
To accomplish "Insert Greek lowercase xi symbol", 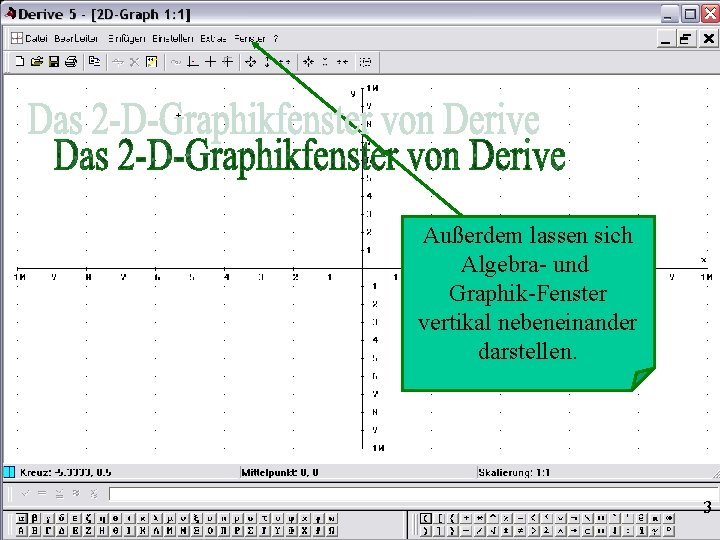I will [x=197, y=518].
